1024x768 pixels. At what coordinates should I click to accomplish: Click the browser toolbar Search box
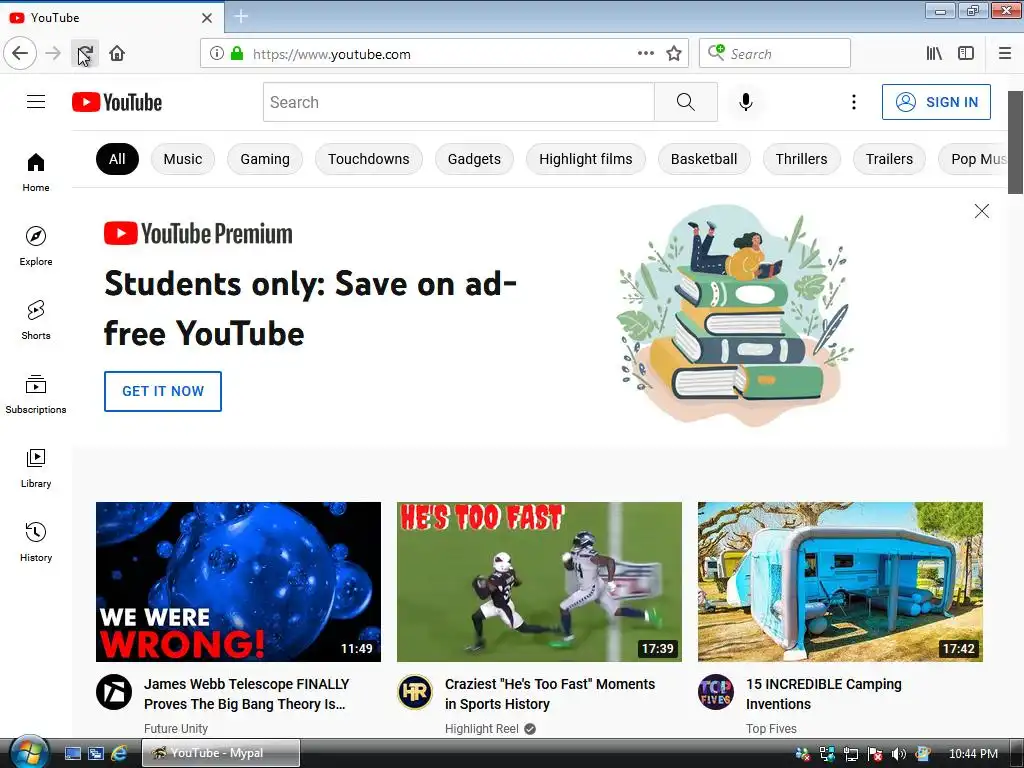click(775, 54)
